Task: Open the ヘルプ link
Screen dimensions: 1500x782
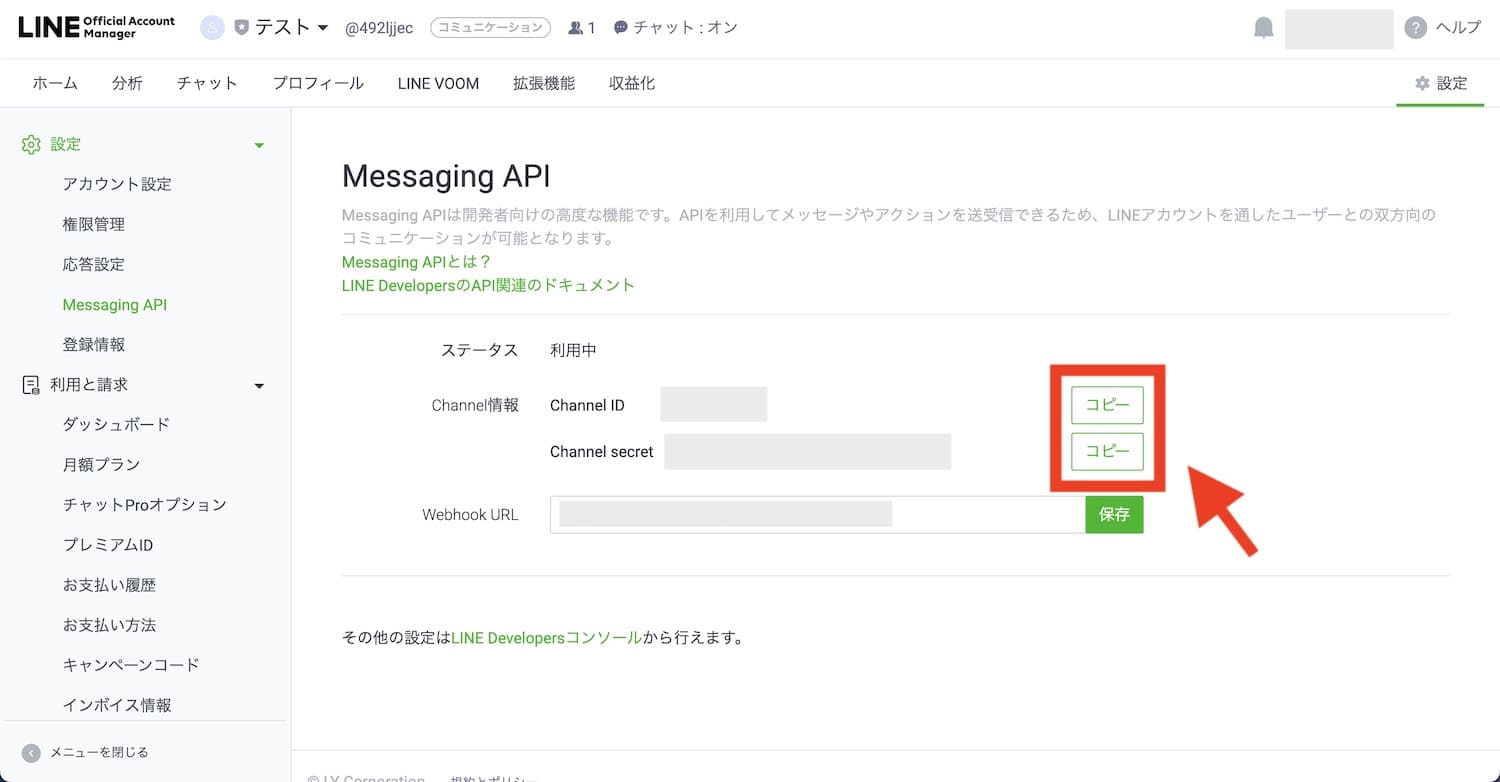Action: (1458, 28)
